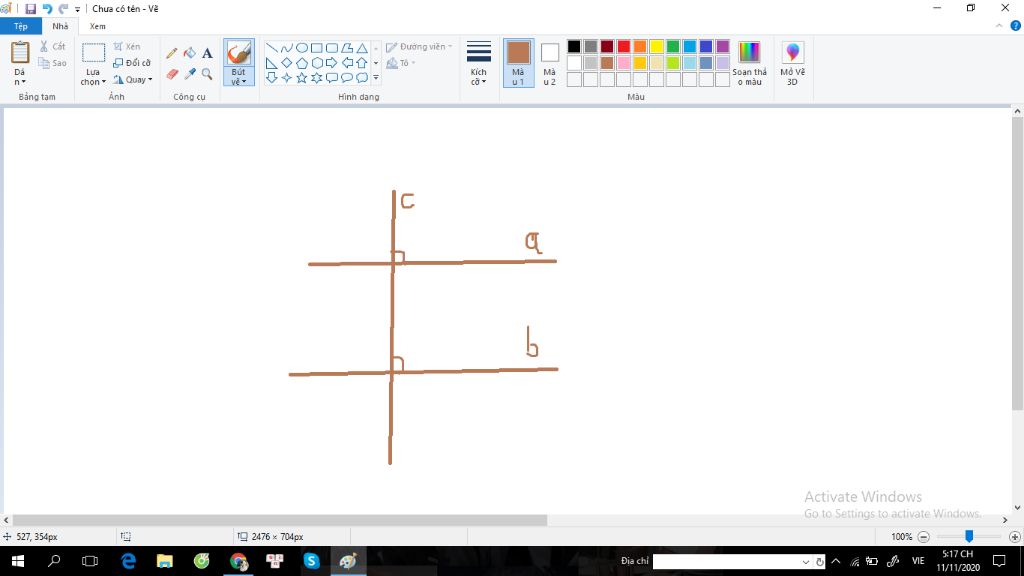The image size is (1024, 576).
Task: Choose the Hexagon shape
Action: point(317,63)
